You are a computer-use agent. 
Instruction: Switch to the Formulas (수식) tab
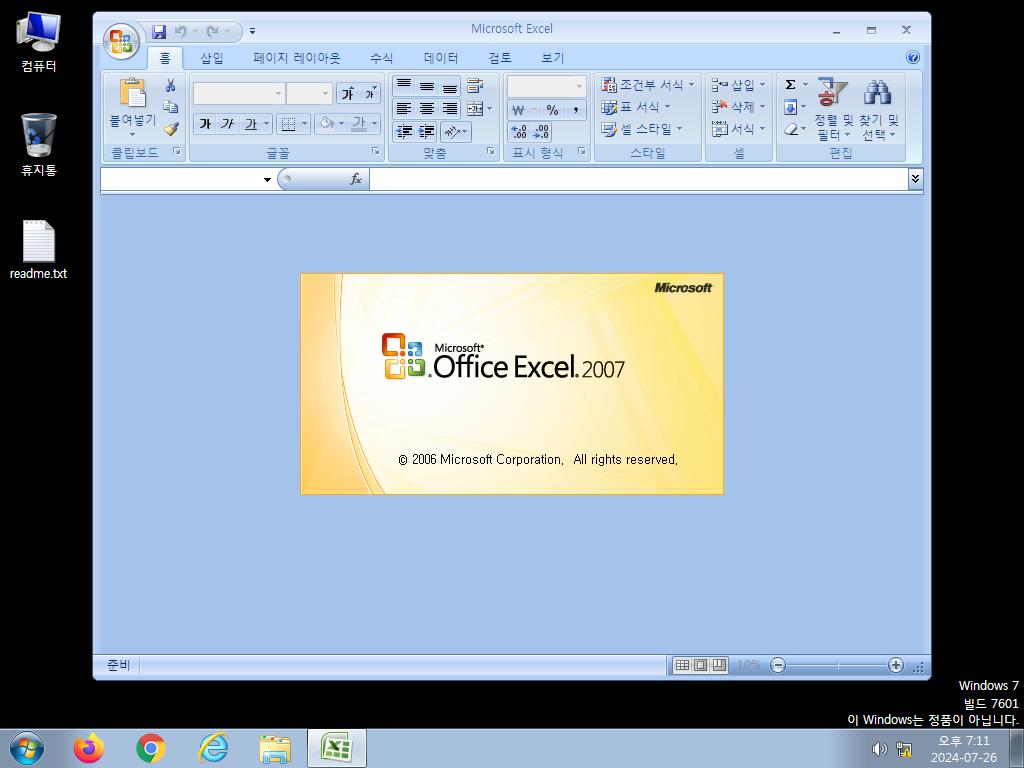[x=381, y=58]
